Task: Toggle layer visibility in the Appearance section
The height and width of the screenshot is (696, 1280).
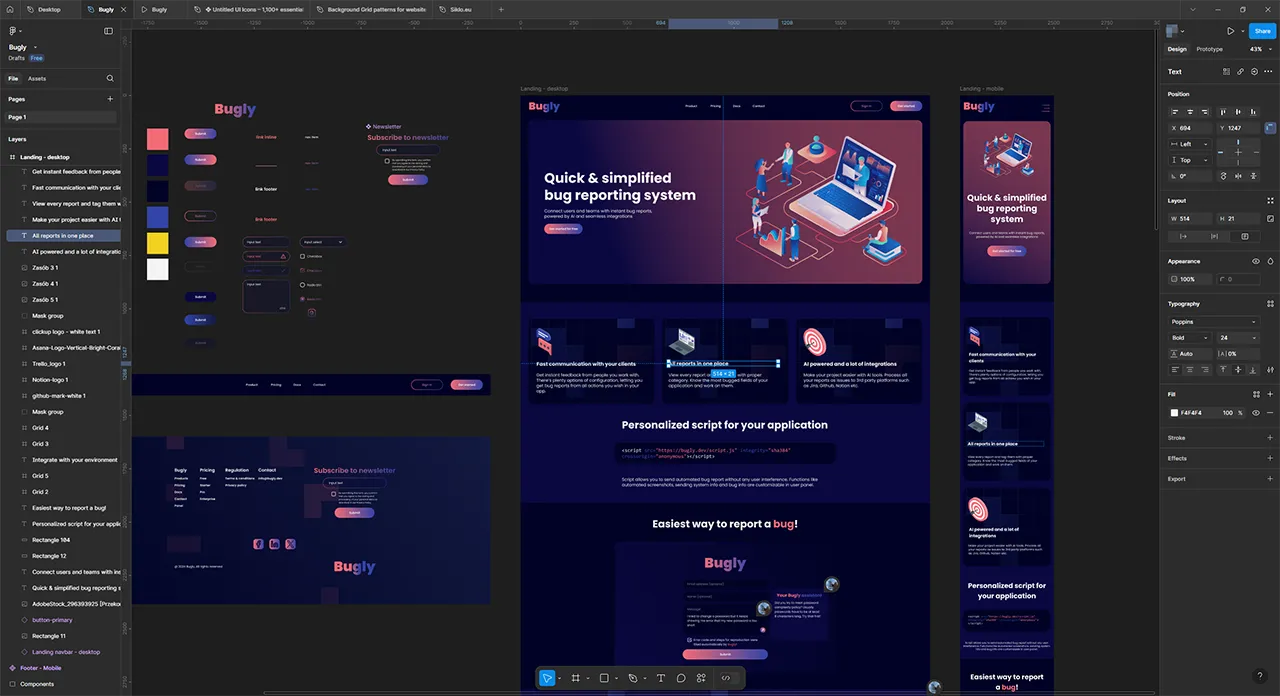Action: [x=1256, y=261]
